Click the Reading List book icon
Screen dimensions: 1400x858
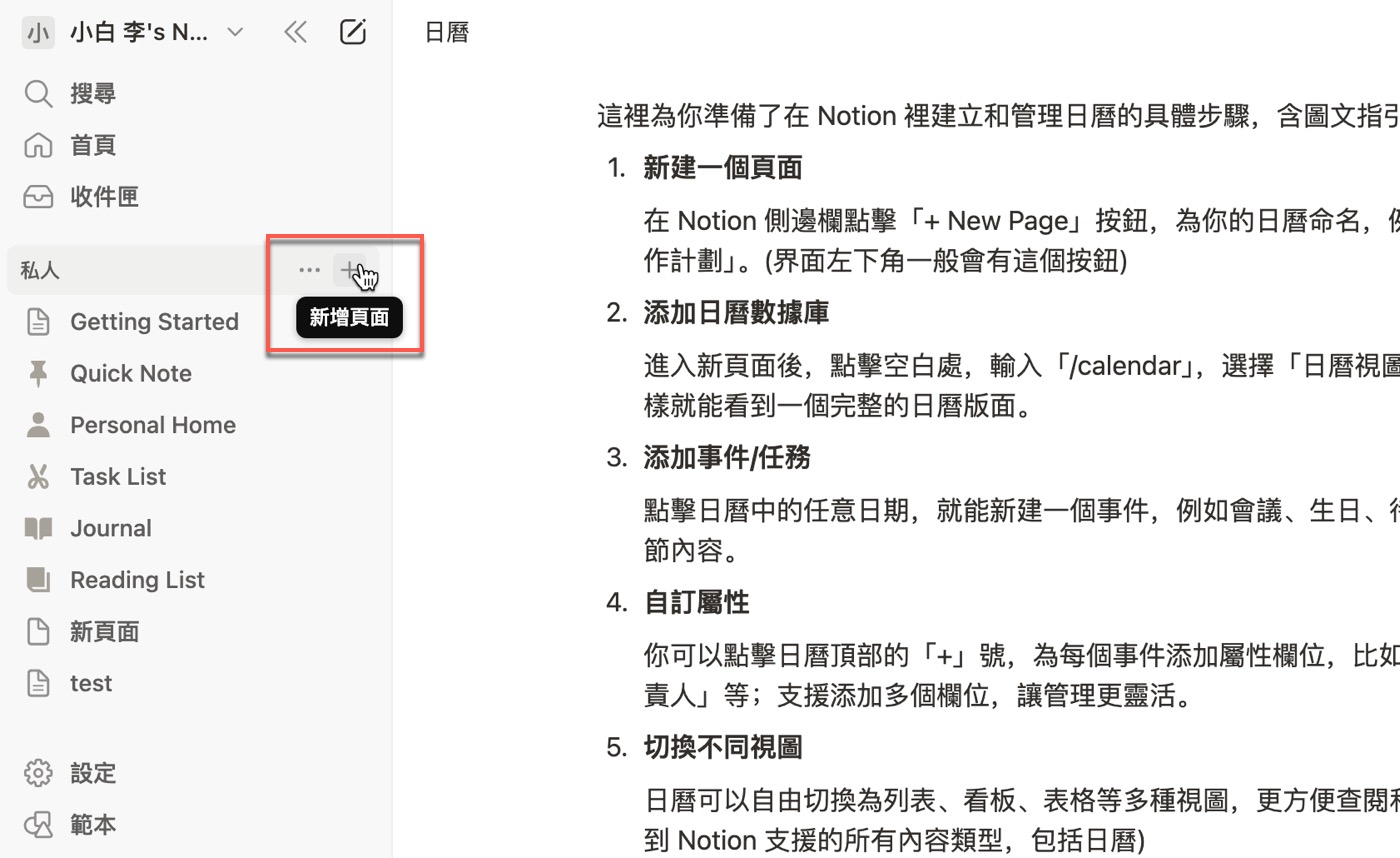(x=38, y=580)
